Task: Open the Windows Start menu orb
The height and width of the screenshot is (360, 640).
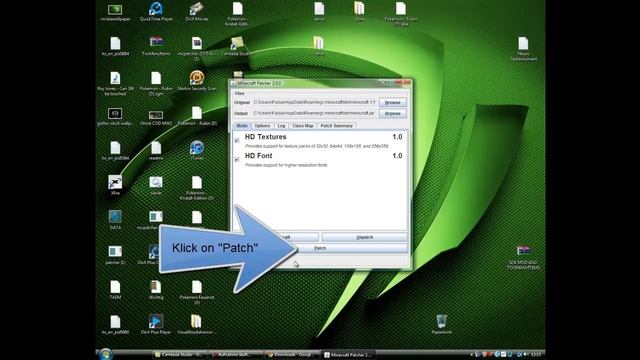Action: [x=106, y=354]
